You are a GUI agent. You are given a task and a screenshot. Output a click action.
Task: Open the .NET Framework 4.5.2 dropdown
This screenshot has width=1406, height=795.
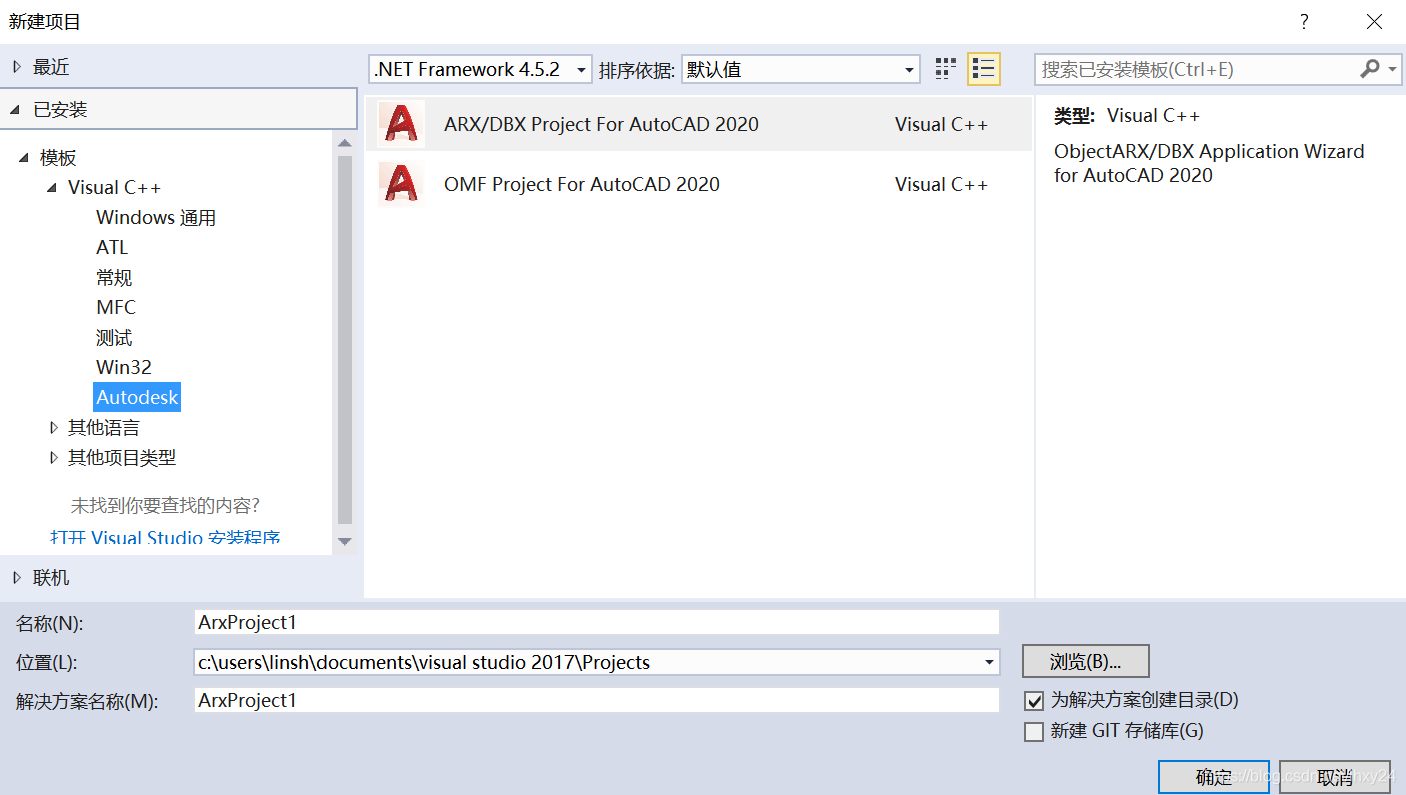pyautogui.click(x=480, y=69)
